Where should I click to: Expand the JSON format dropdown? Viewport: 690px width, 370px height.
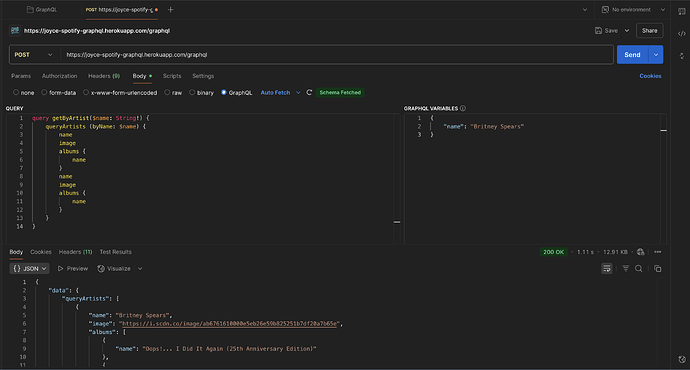click(x=29, y=268)
